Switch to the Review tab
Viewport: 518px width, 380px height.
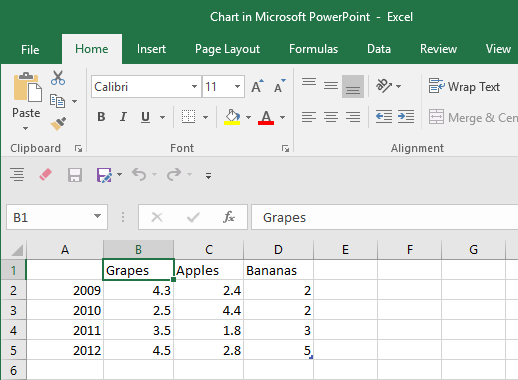(438, 49)
